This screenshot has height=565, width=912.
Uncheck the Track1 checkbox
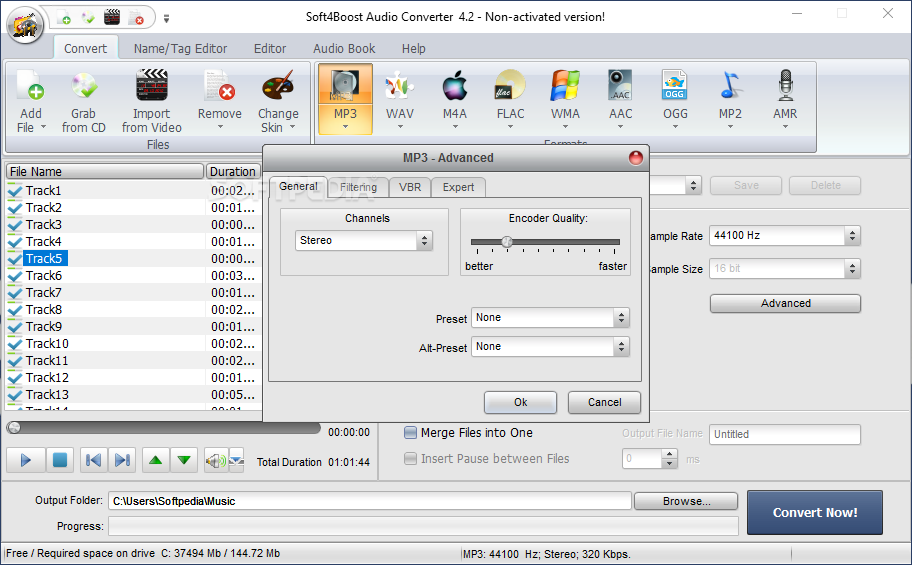[x=15, y=190]
